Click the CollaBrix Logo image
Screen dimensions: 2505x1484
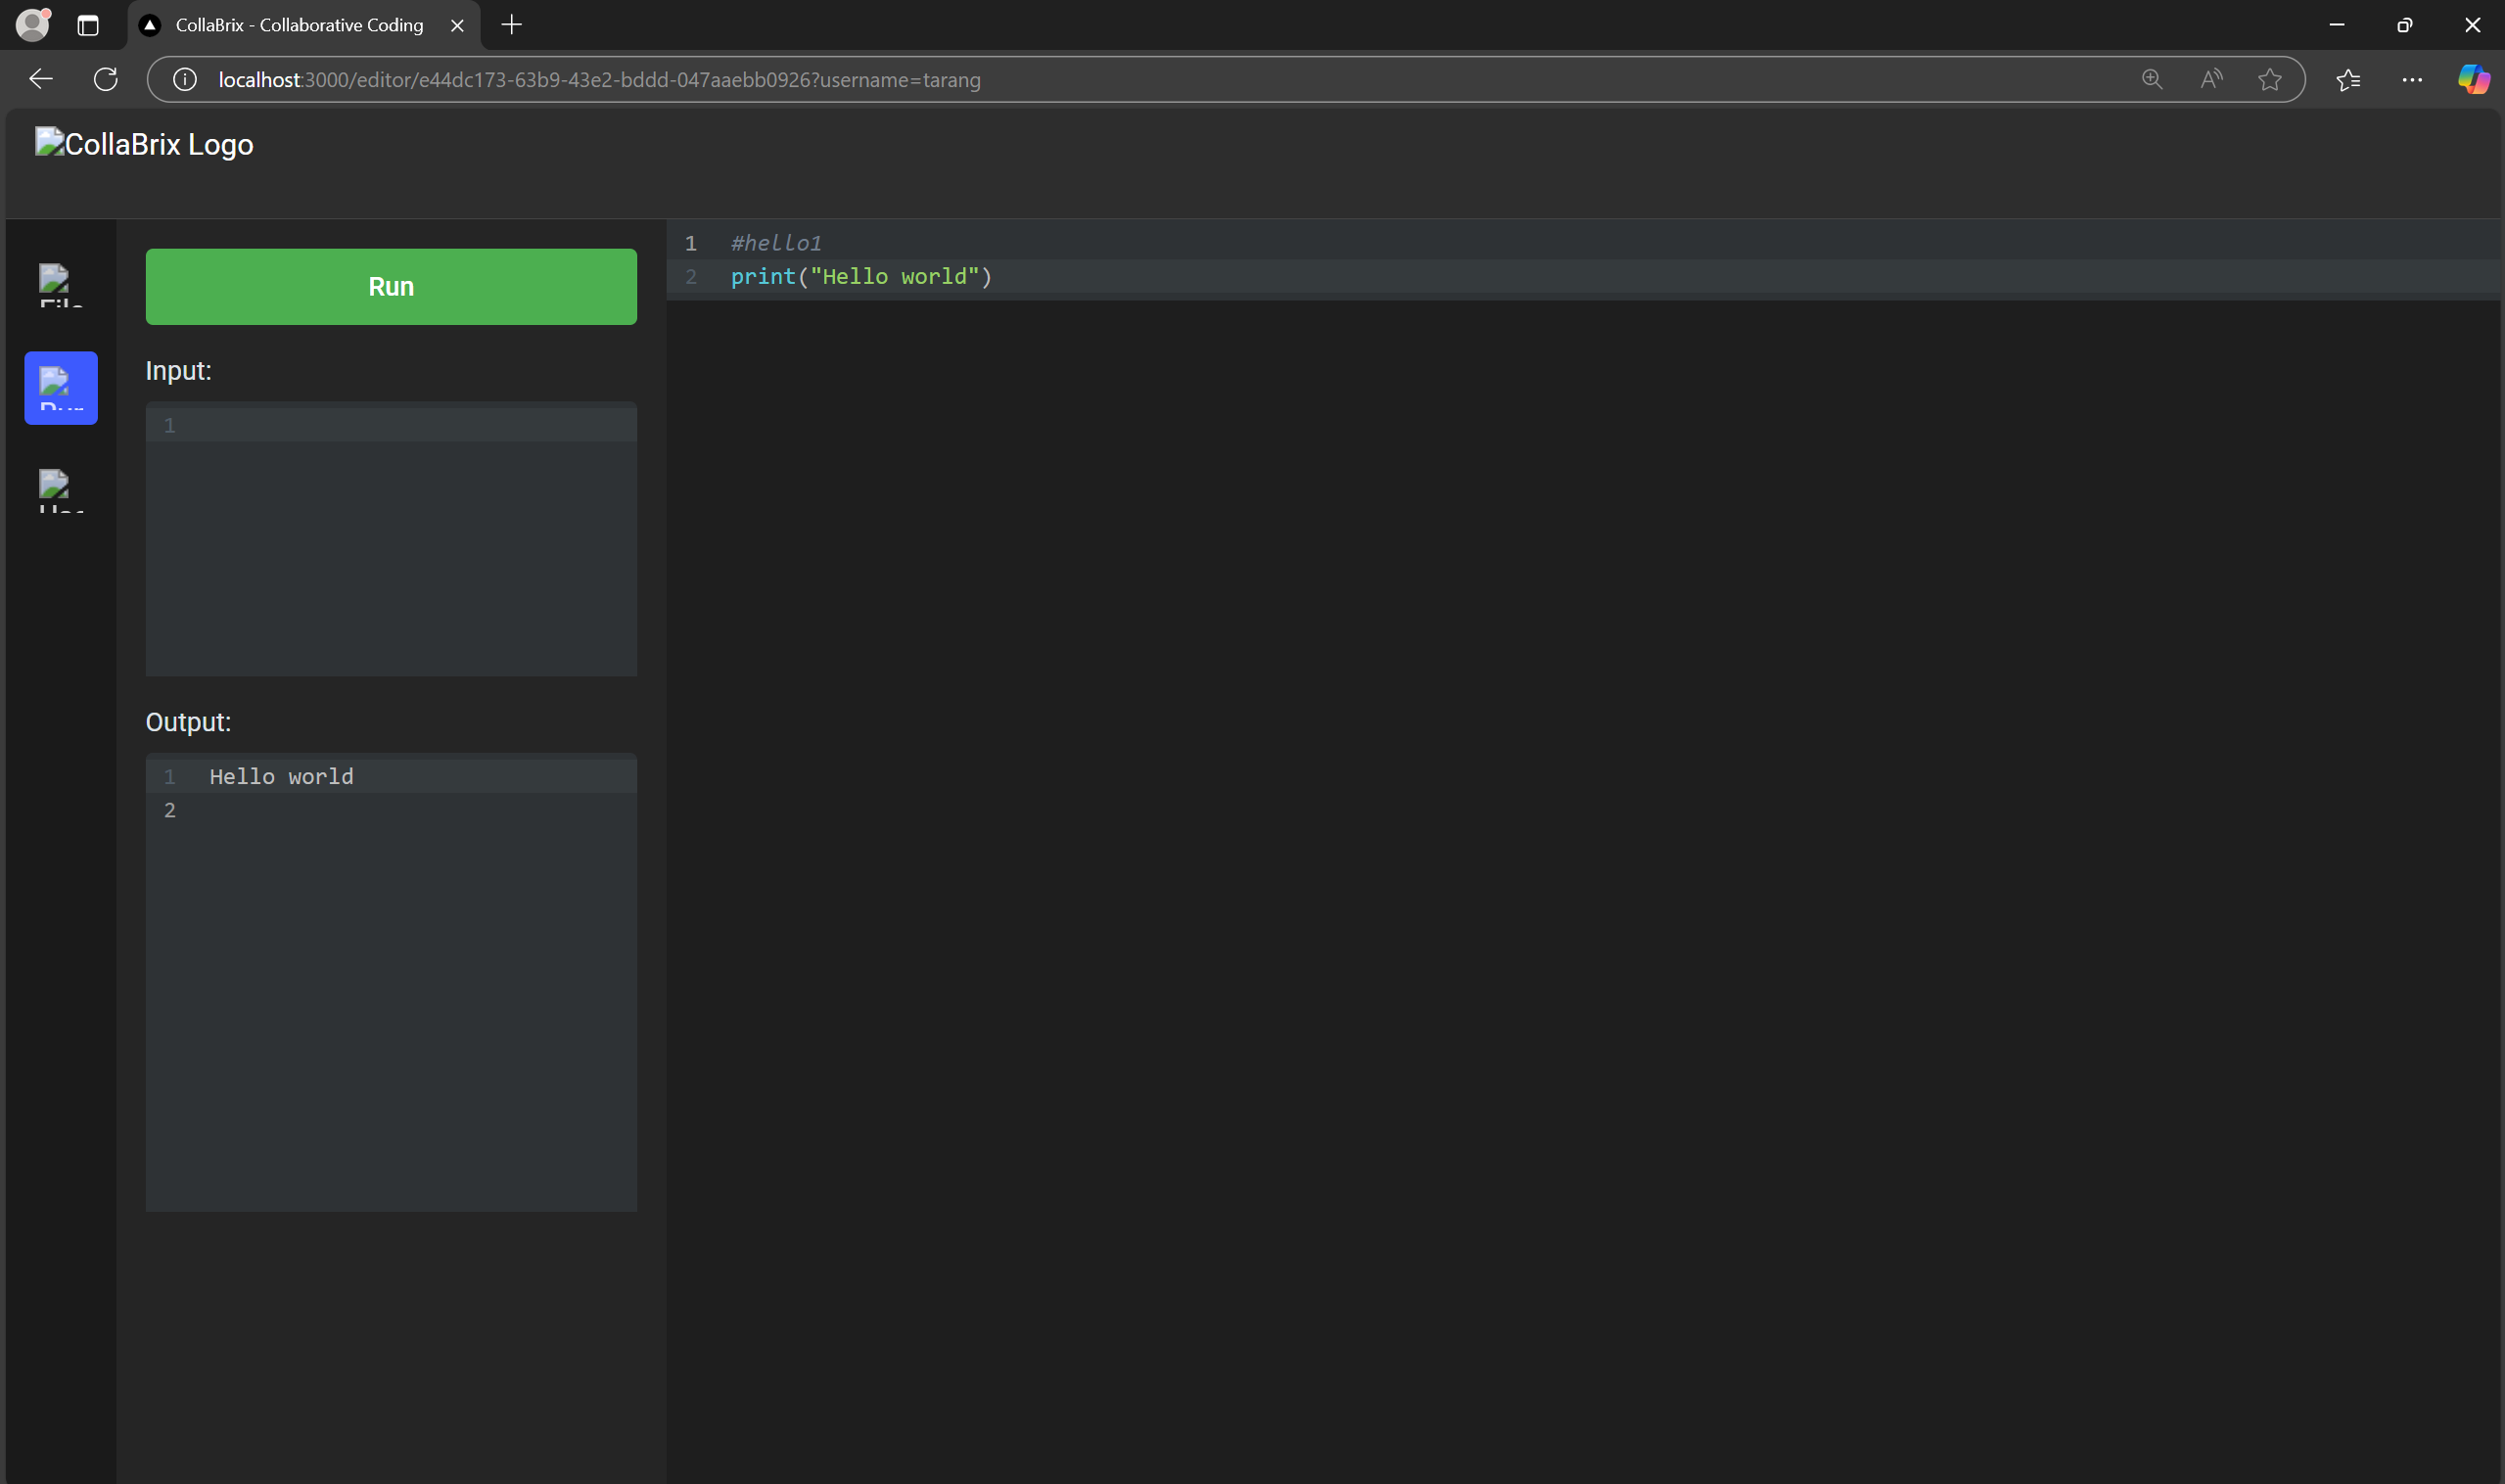point(144,144)
